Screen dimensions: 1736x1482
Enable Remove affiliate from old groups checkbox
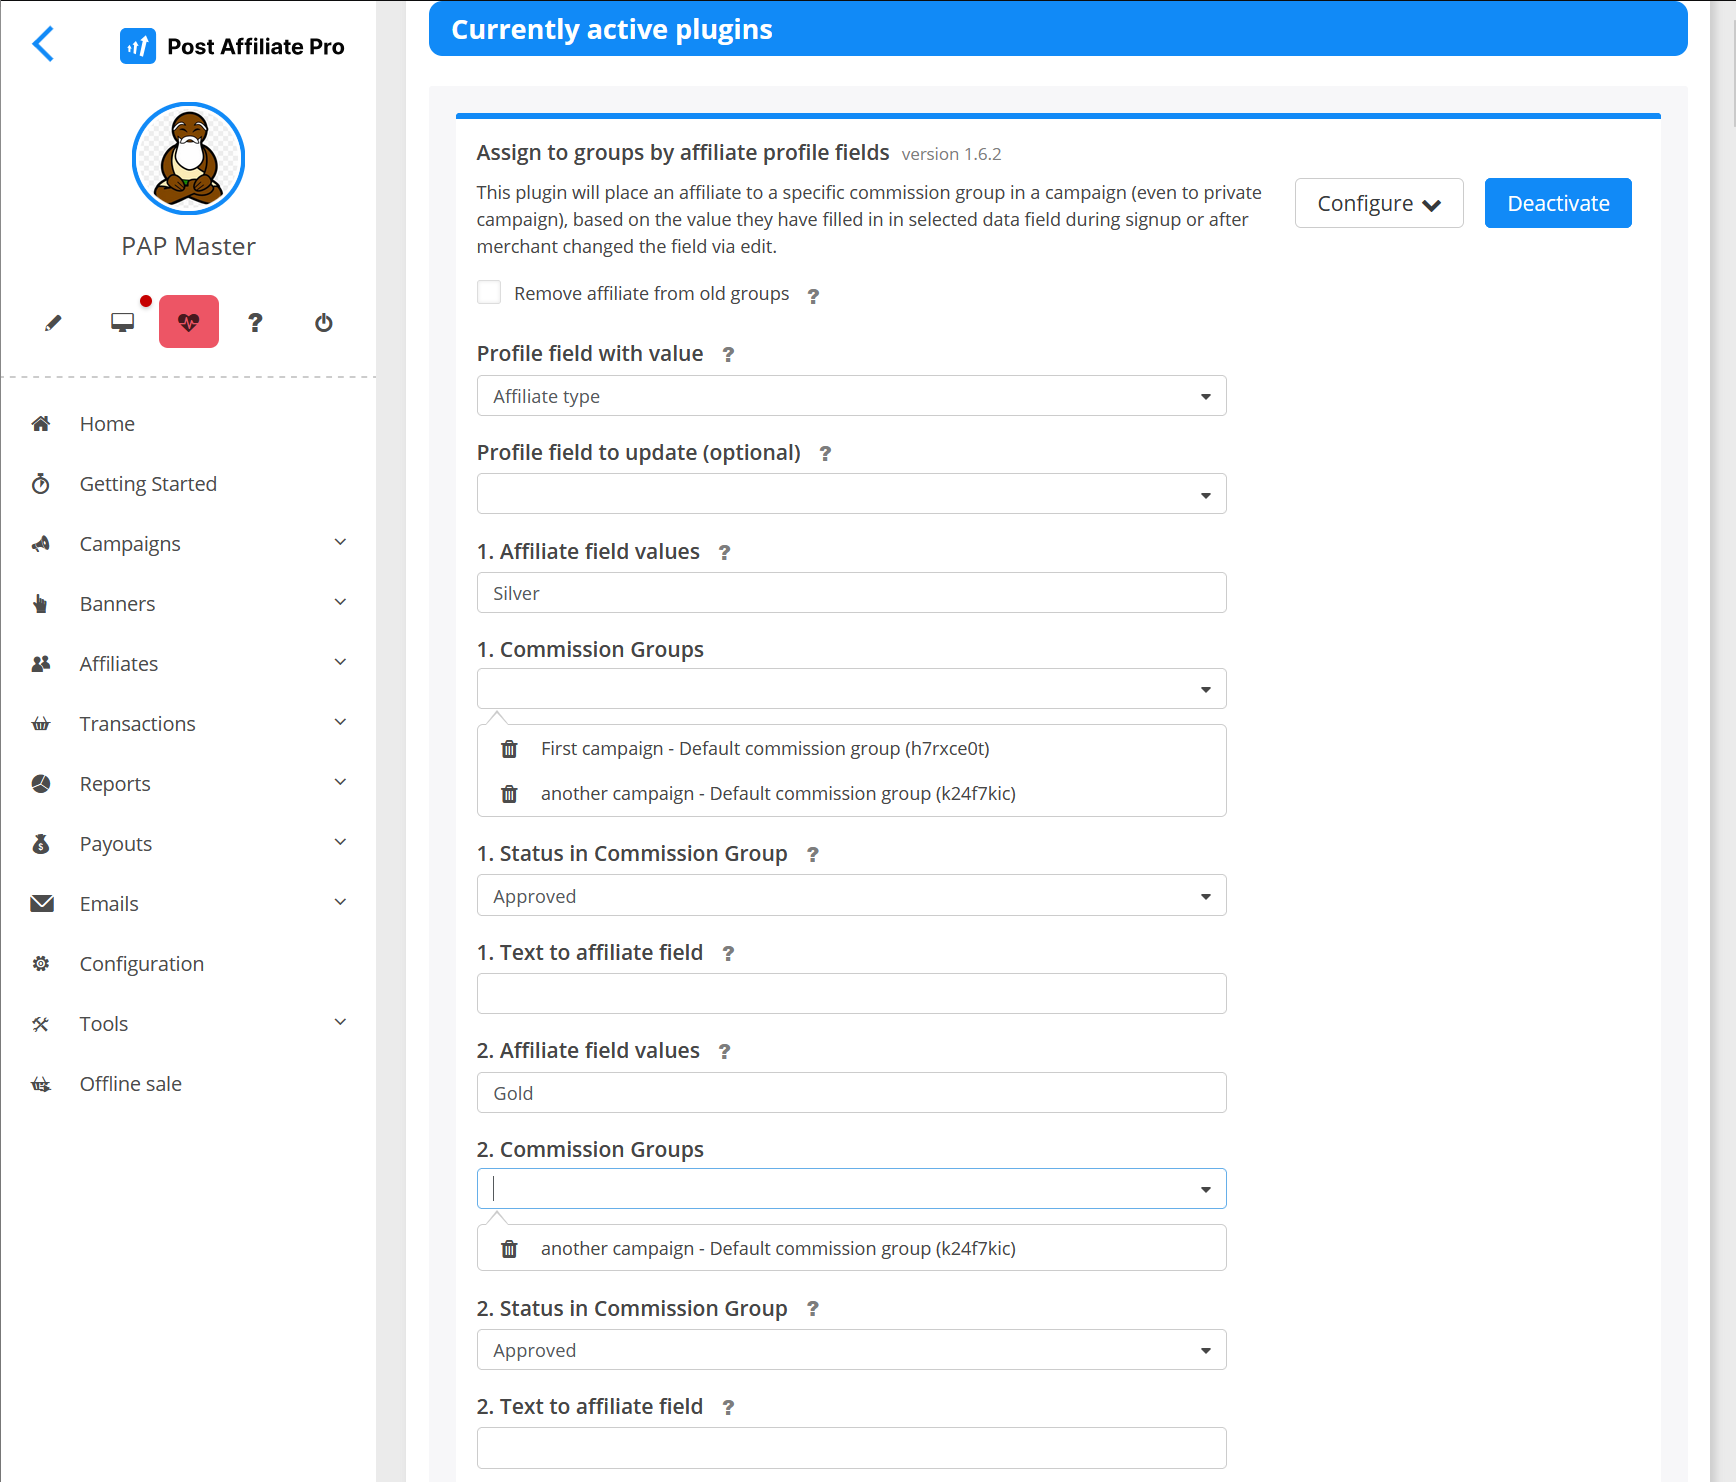tap(489, 293)
